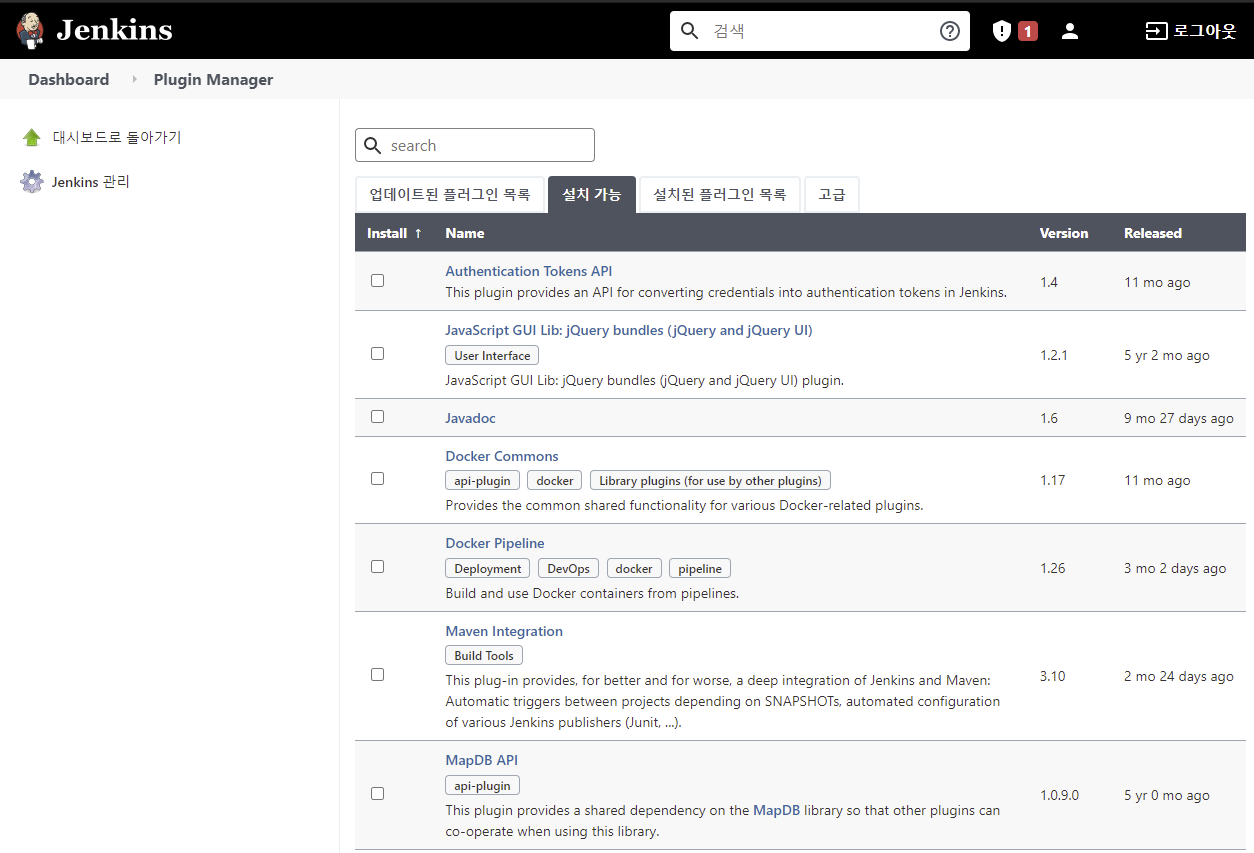Click the Library plugins tag
1254x853 pixels.
click(710, 480)
